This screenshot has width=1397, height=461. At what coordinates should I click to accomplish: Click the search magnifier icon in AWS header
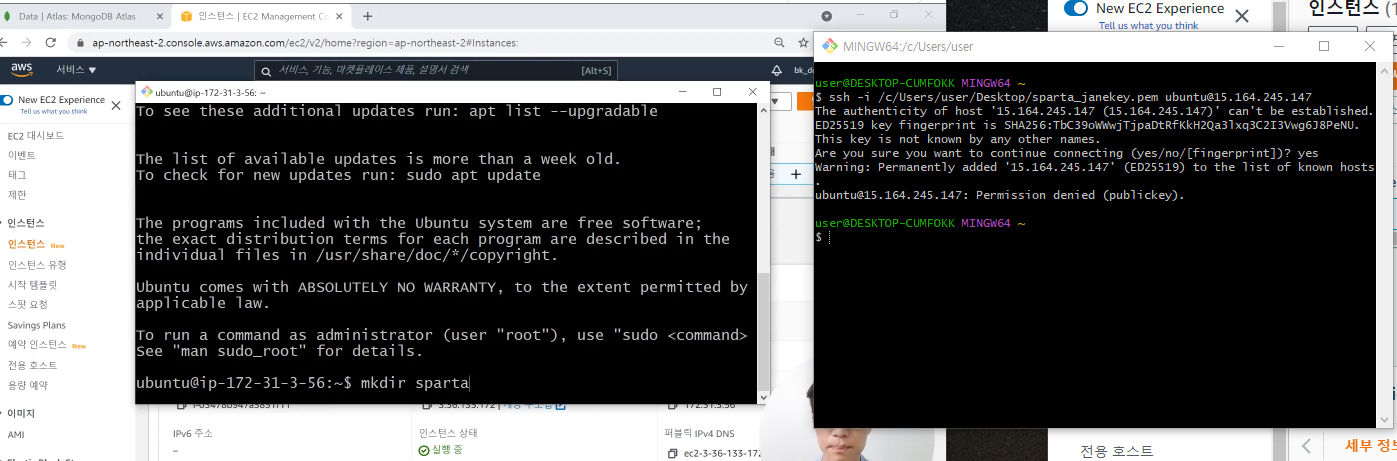point(267,70)
